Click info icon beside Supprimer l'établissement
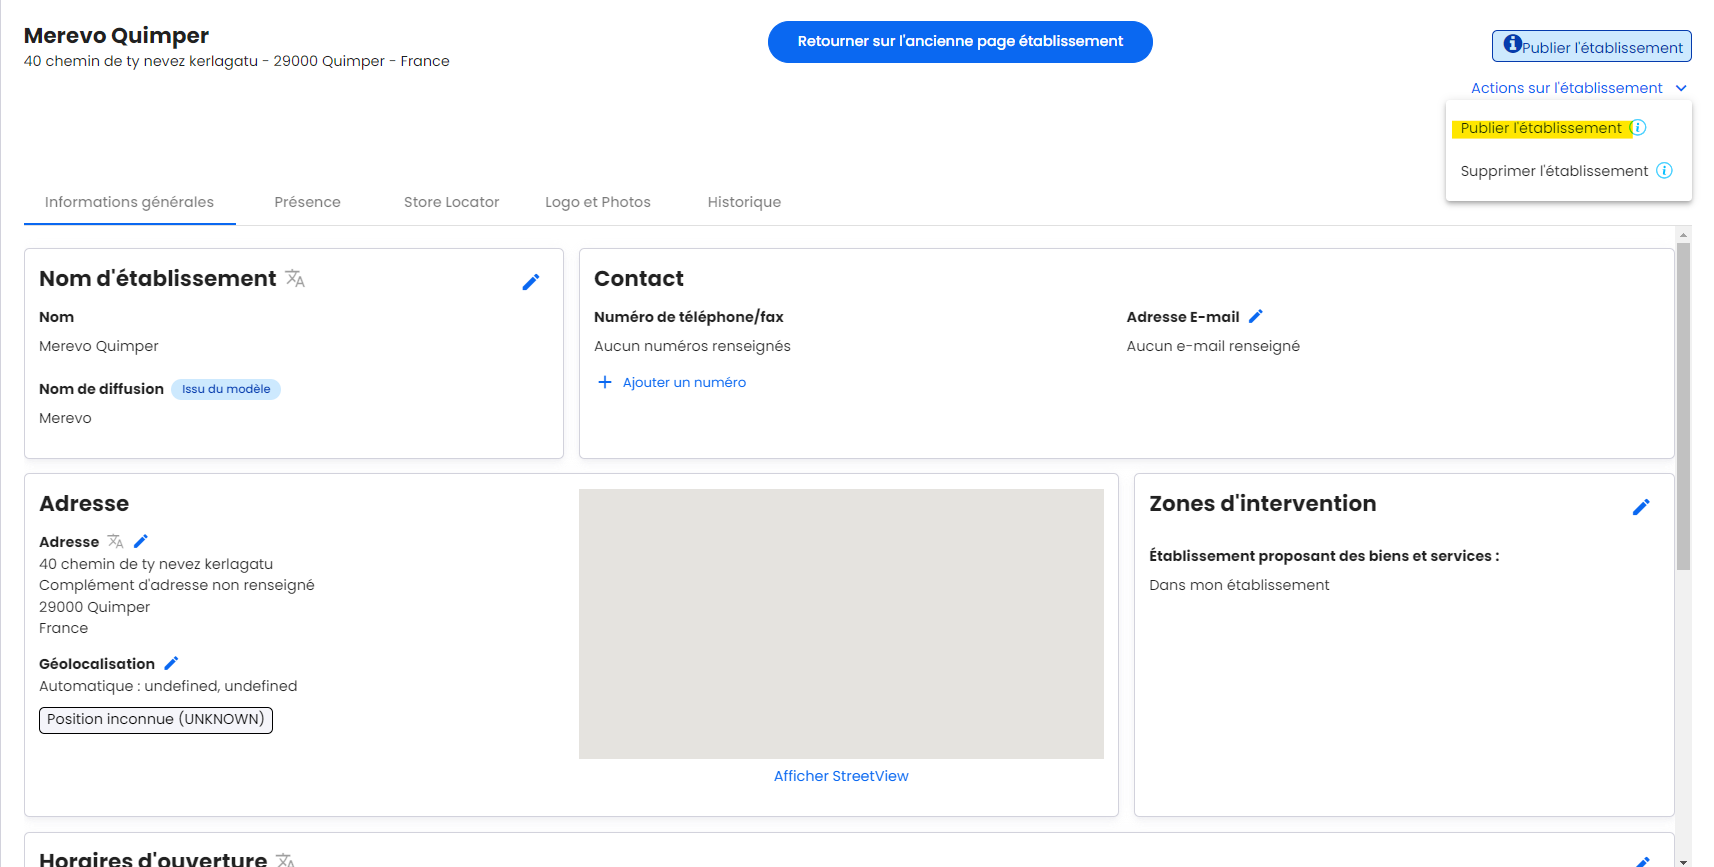1714x867 pixels. pos(1664,170)
